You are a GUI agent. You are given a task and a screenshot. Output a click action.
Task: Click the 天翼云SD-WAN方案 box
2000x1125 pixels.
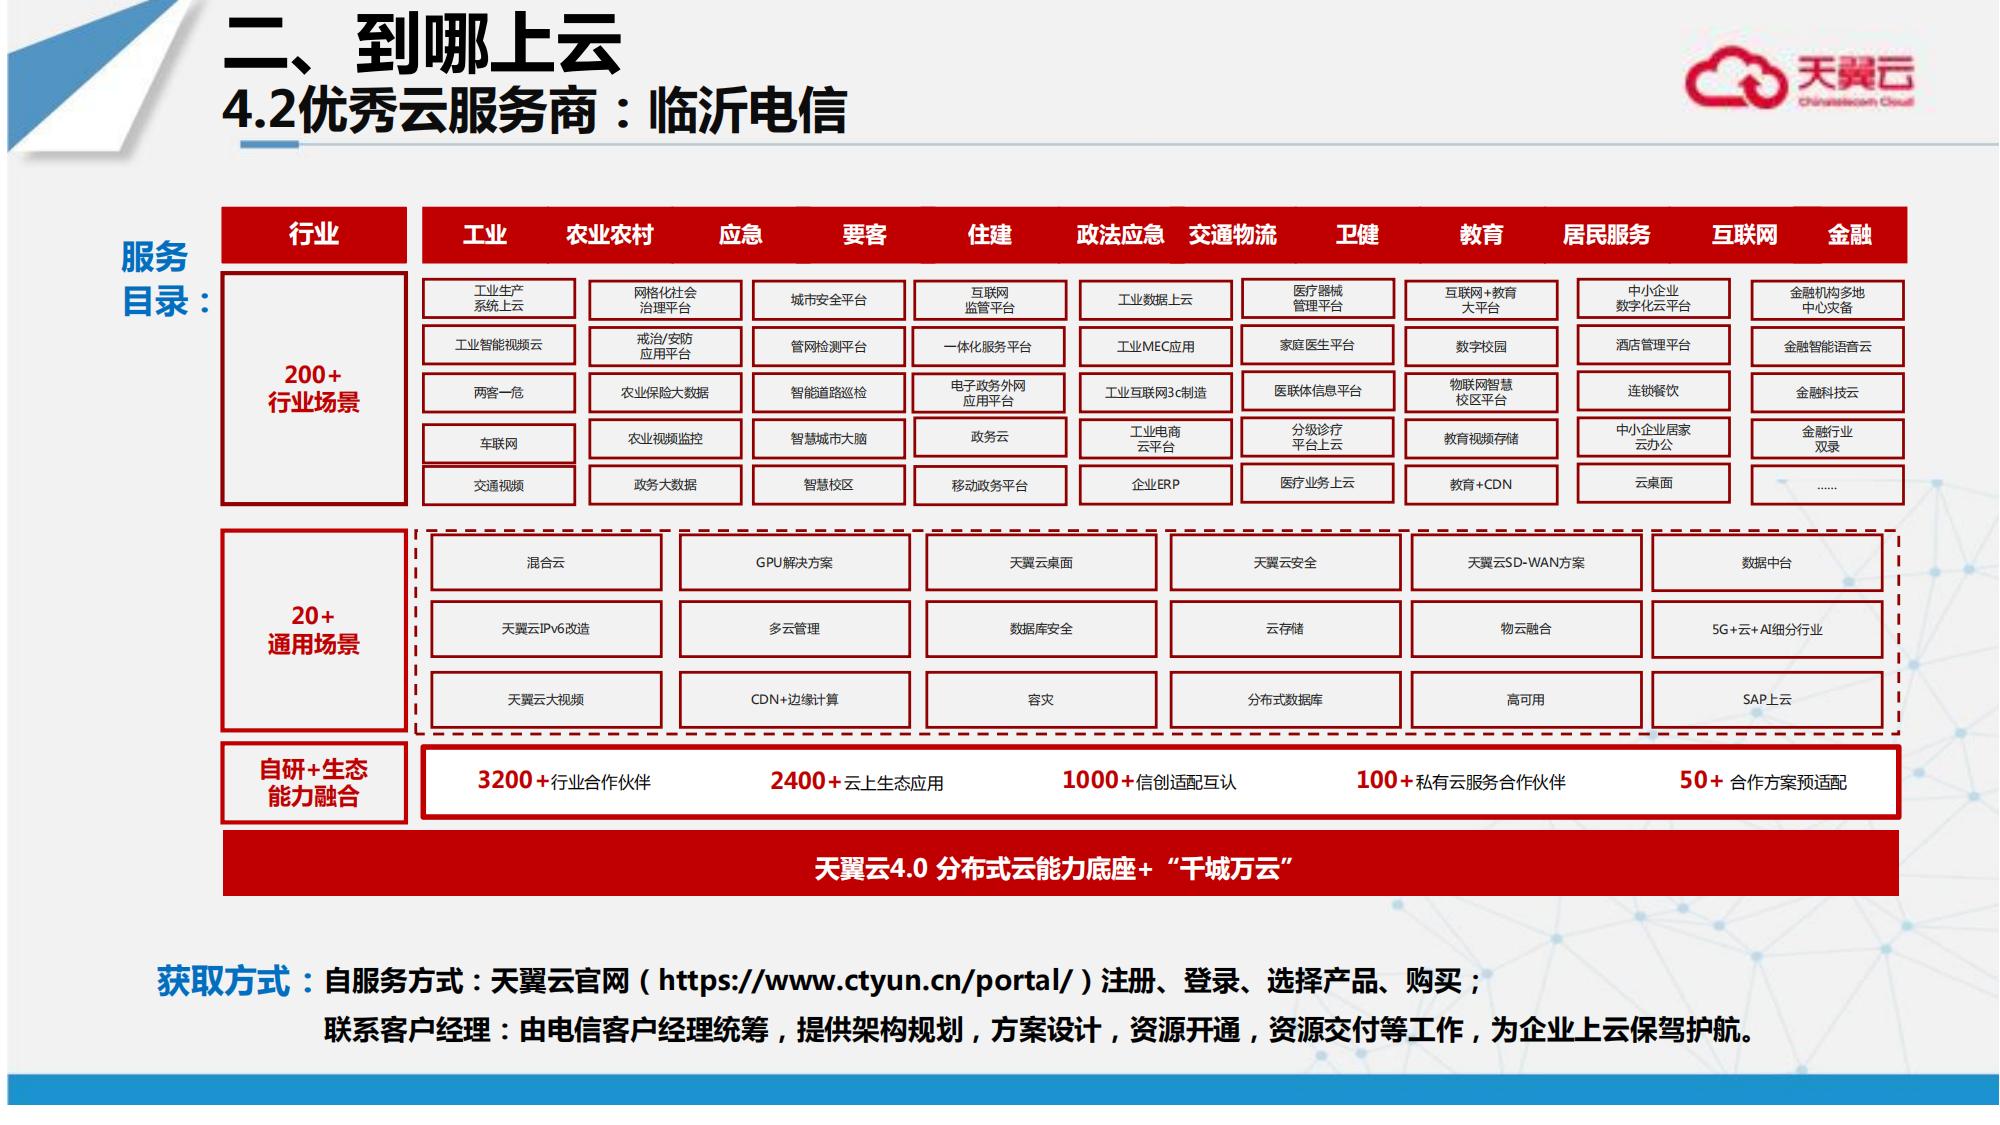[x=1527, y=563]
